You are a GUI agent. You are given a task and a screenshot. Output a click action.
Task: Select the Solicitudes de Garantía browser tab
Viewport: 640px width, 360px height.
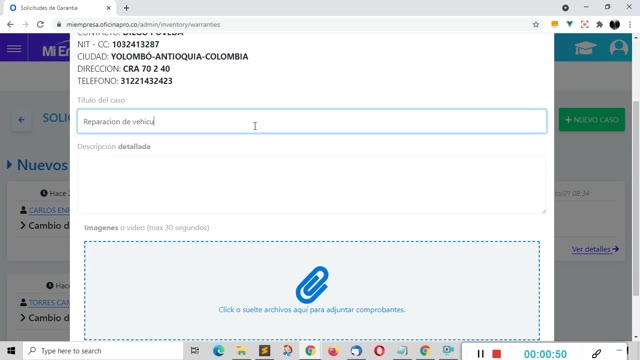60,8
